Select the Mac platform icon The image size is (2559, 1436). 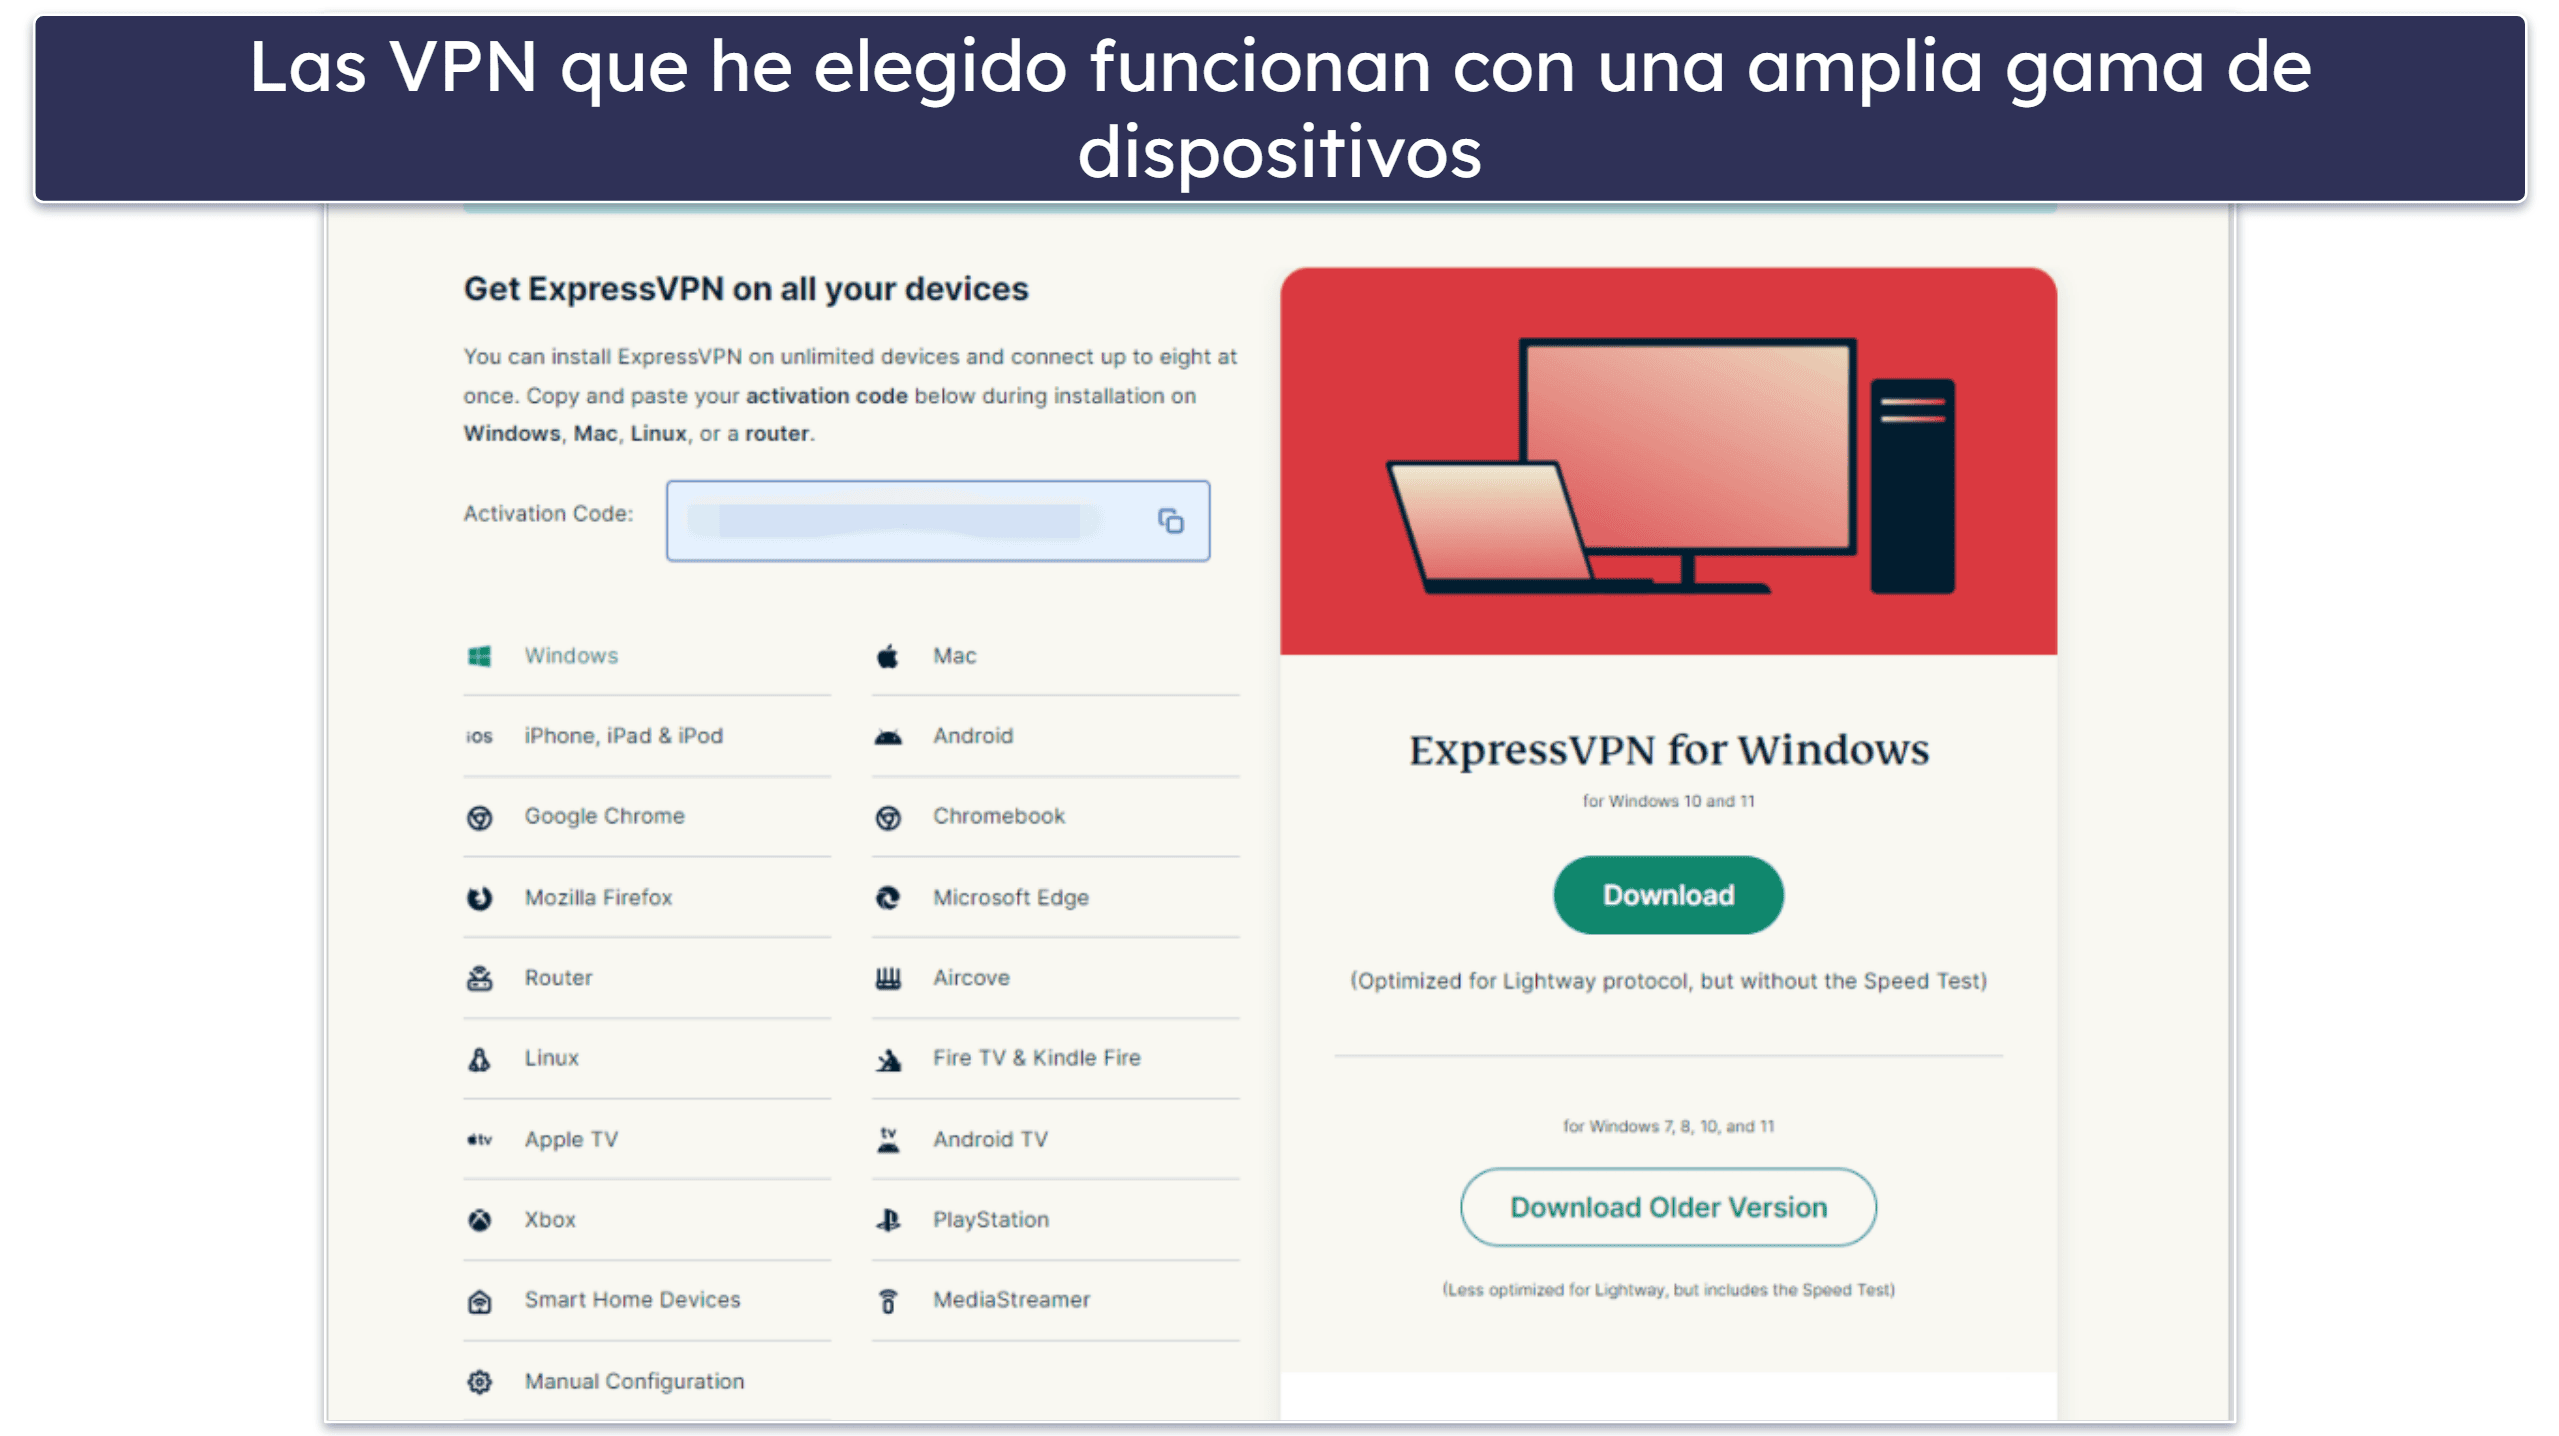(888, 654)
